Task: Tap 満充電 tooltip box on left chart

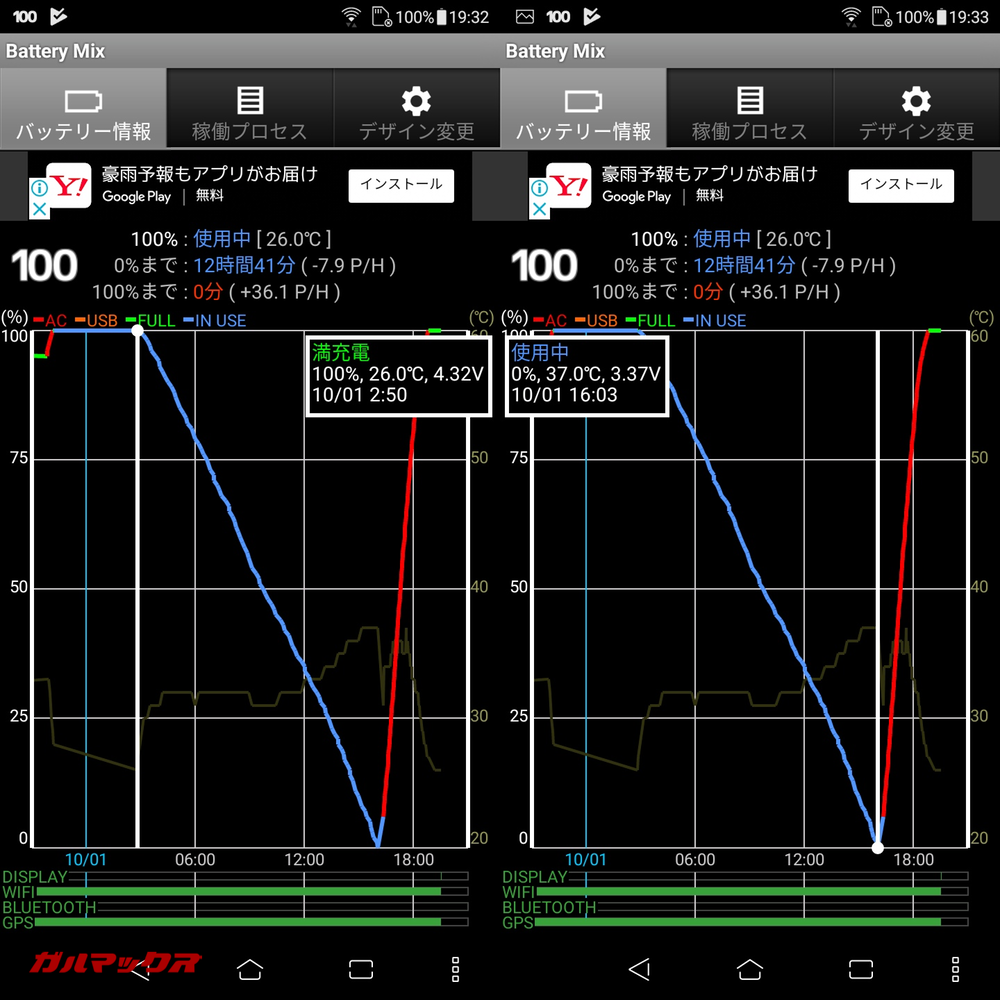Action: click(x=398, y=375)
